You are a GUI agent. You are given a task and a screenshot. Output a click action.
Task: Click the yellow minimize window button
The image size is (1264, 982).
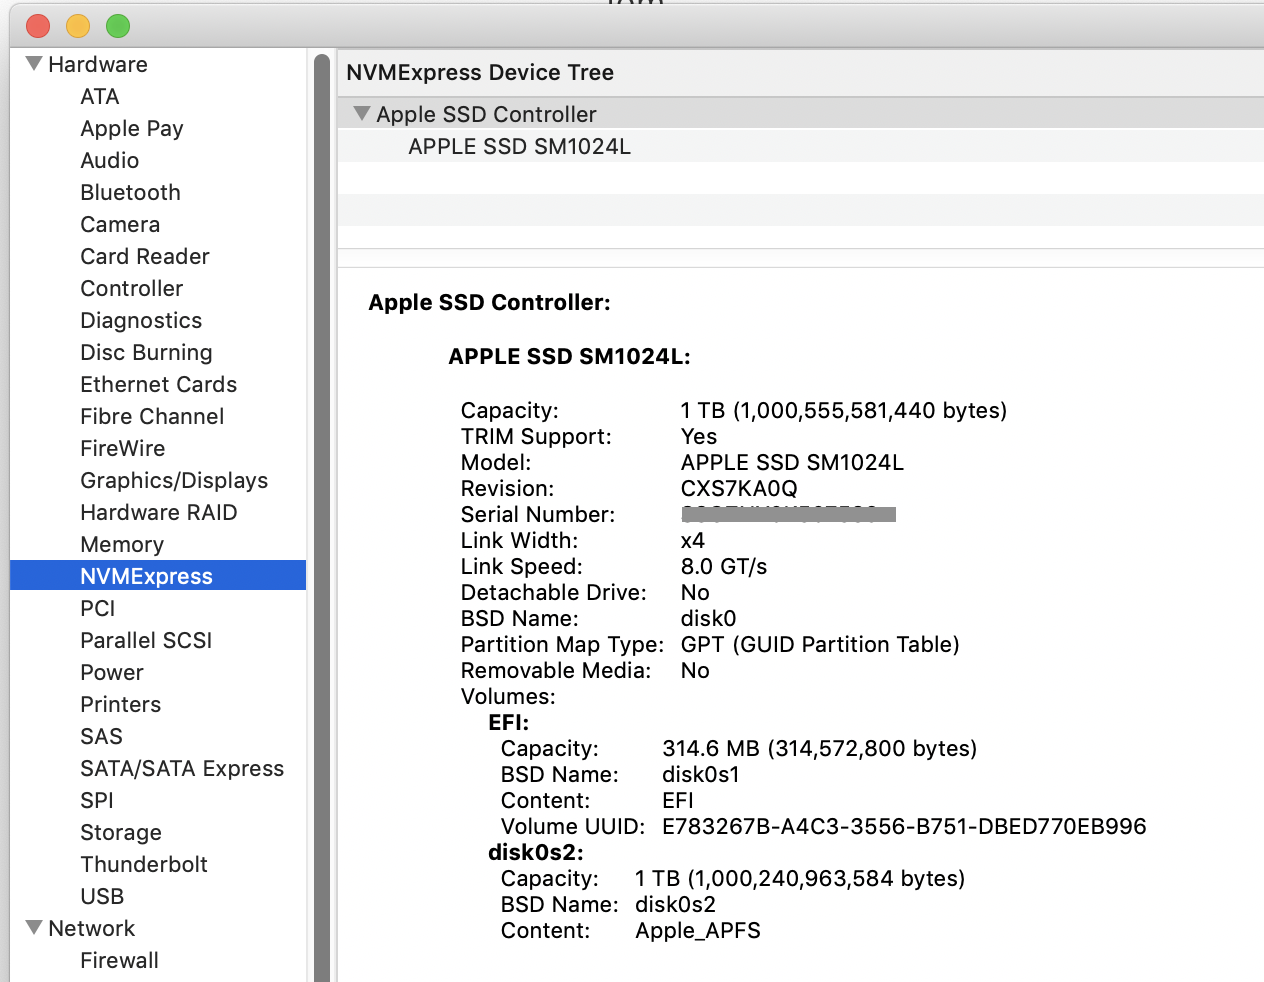point(78,26)
